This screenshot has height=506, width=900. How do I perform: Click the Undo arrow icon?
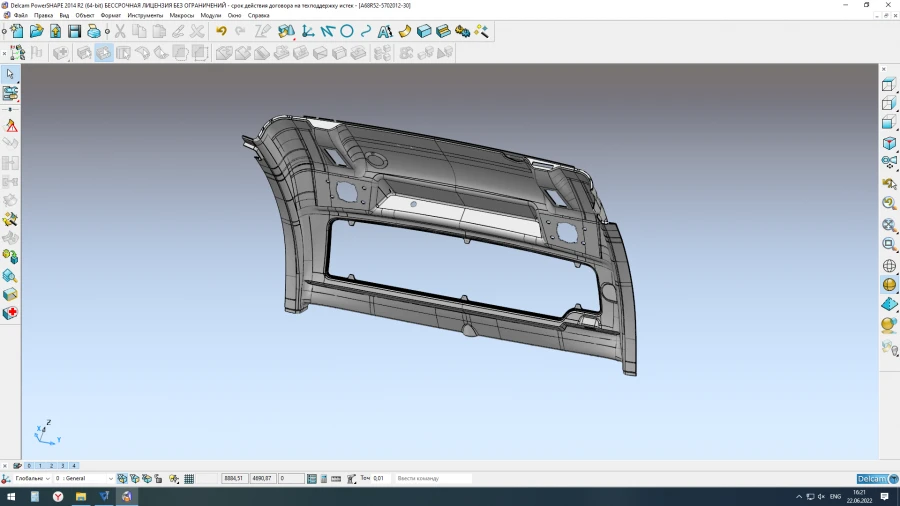222,32
